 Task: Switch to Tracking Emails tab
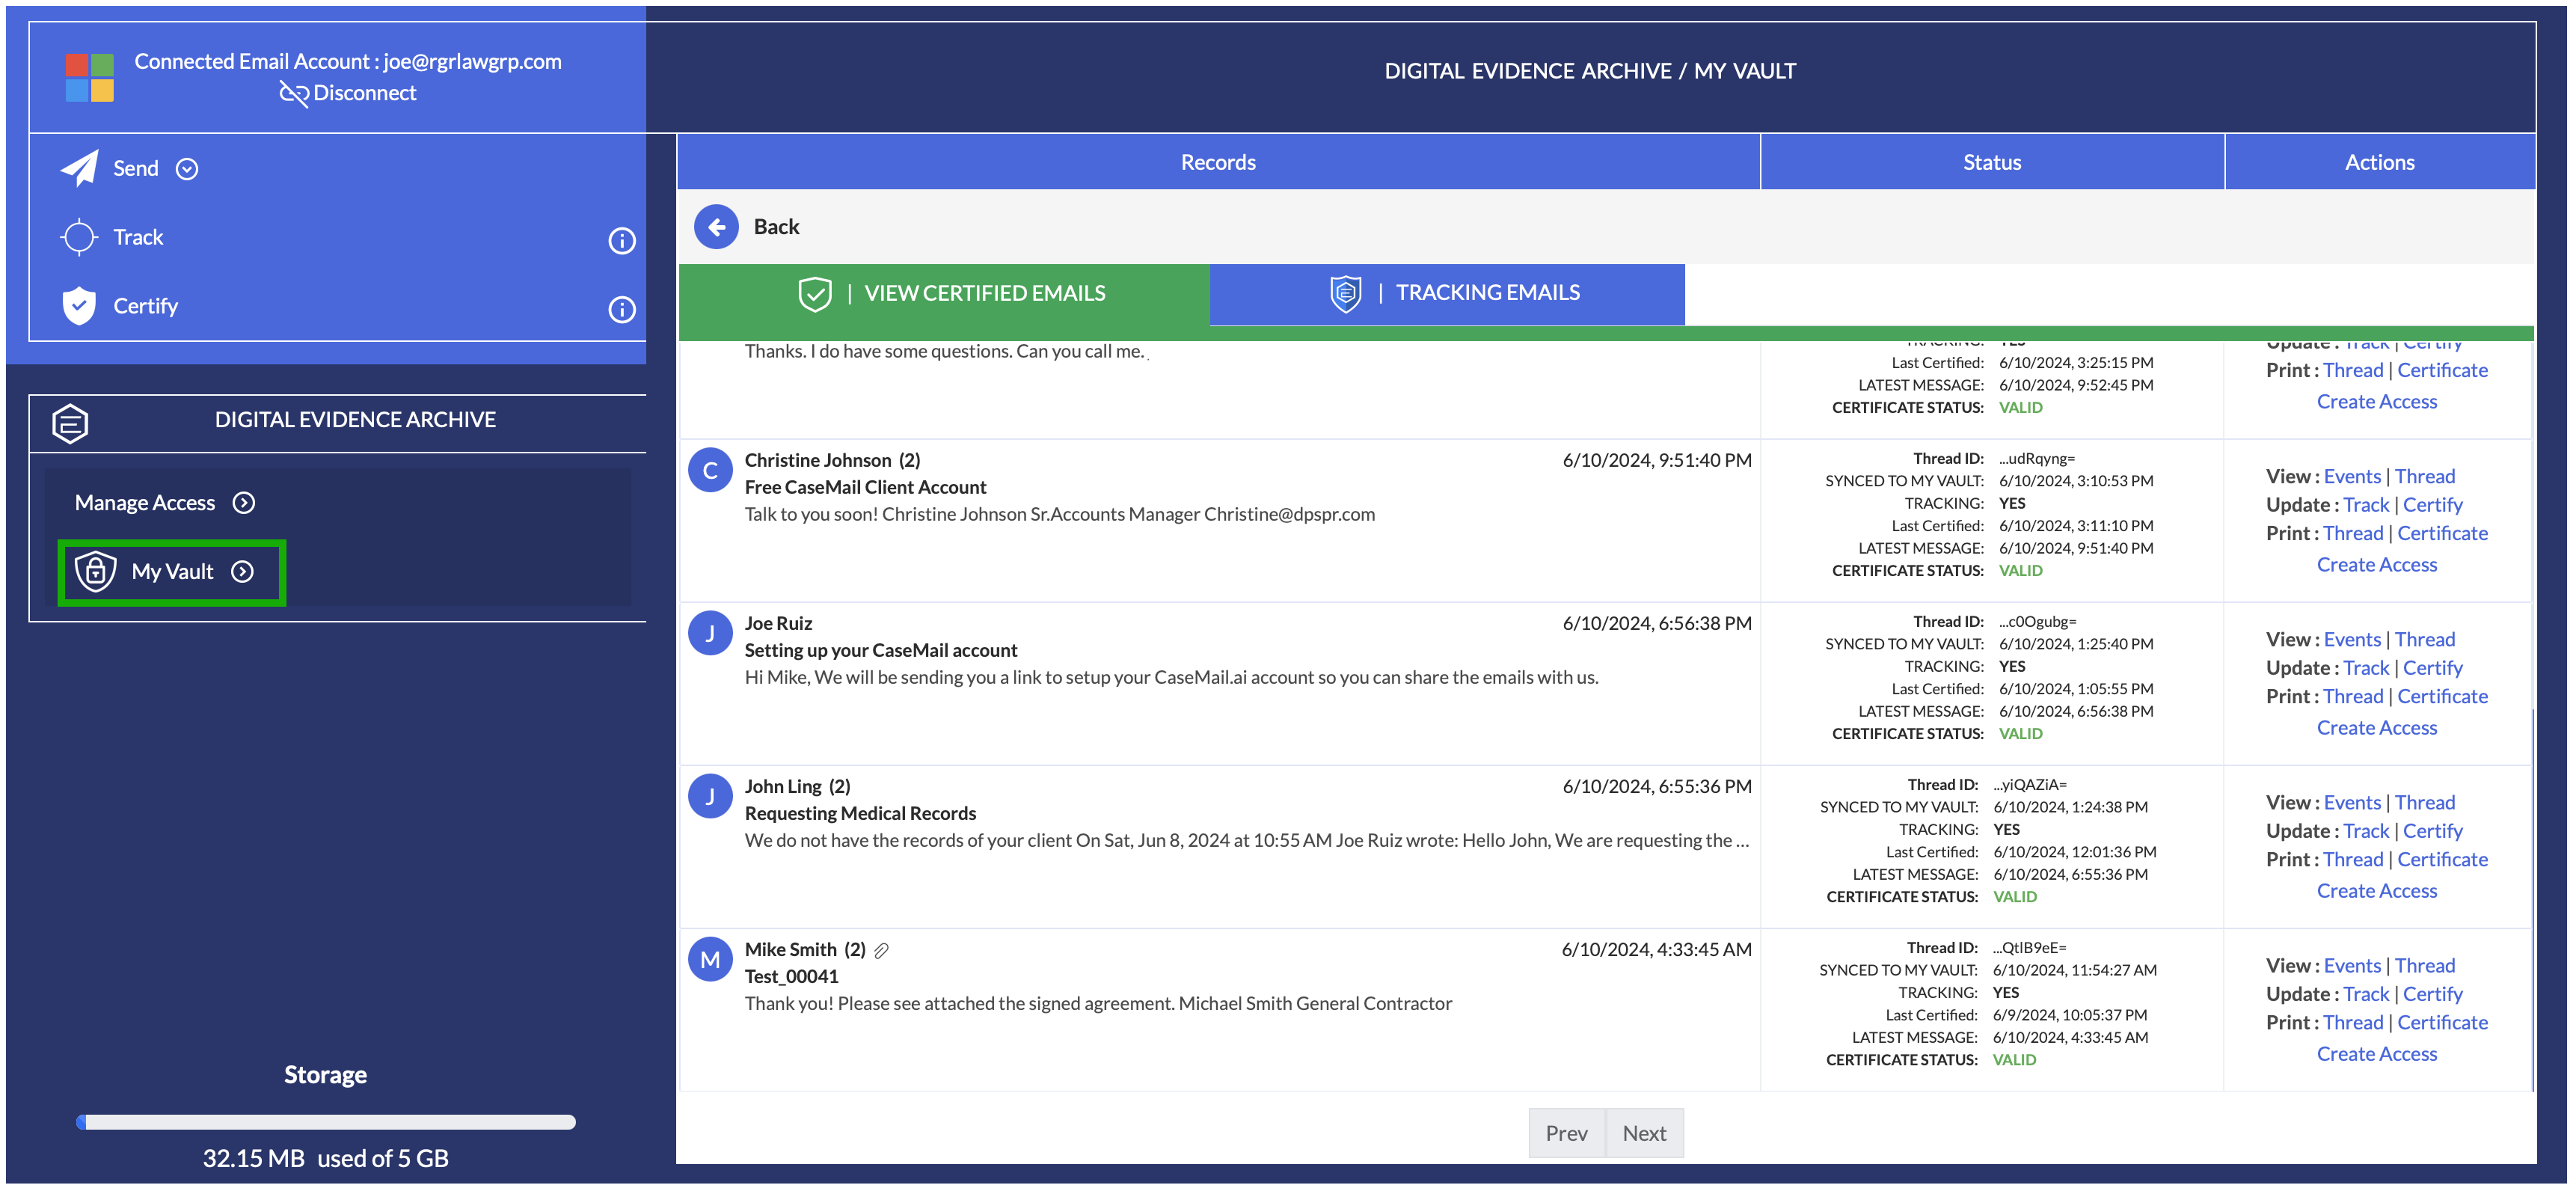click(1447, 294)
